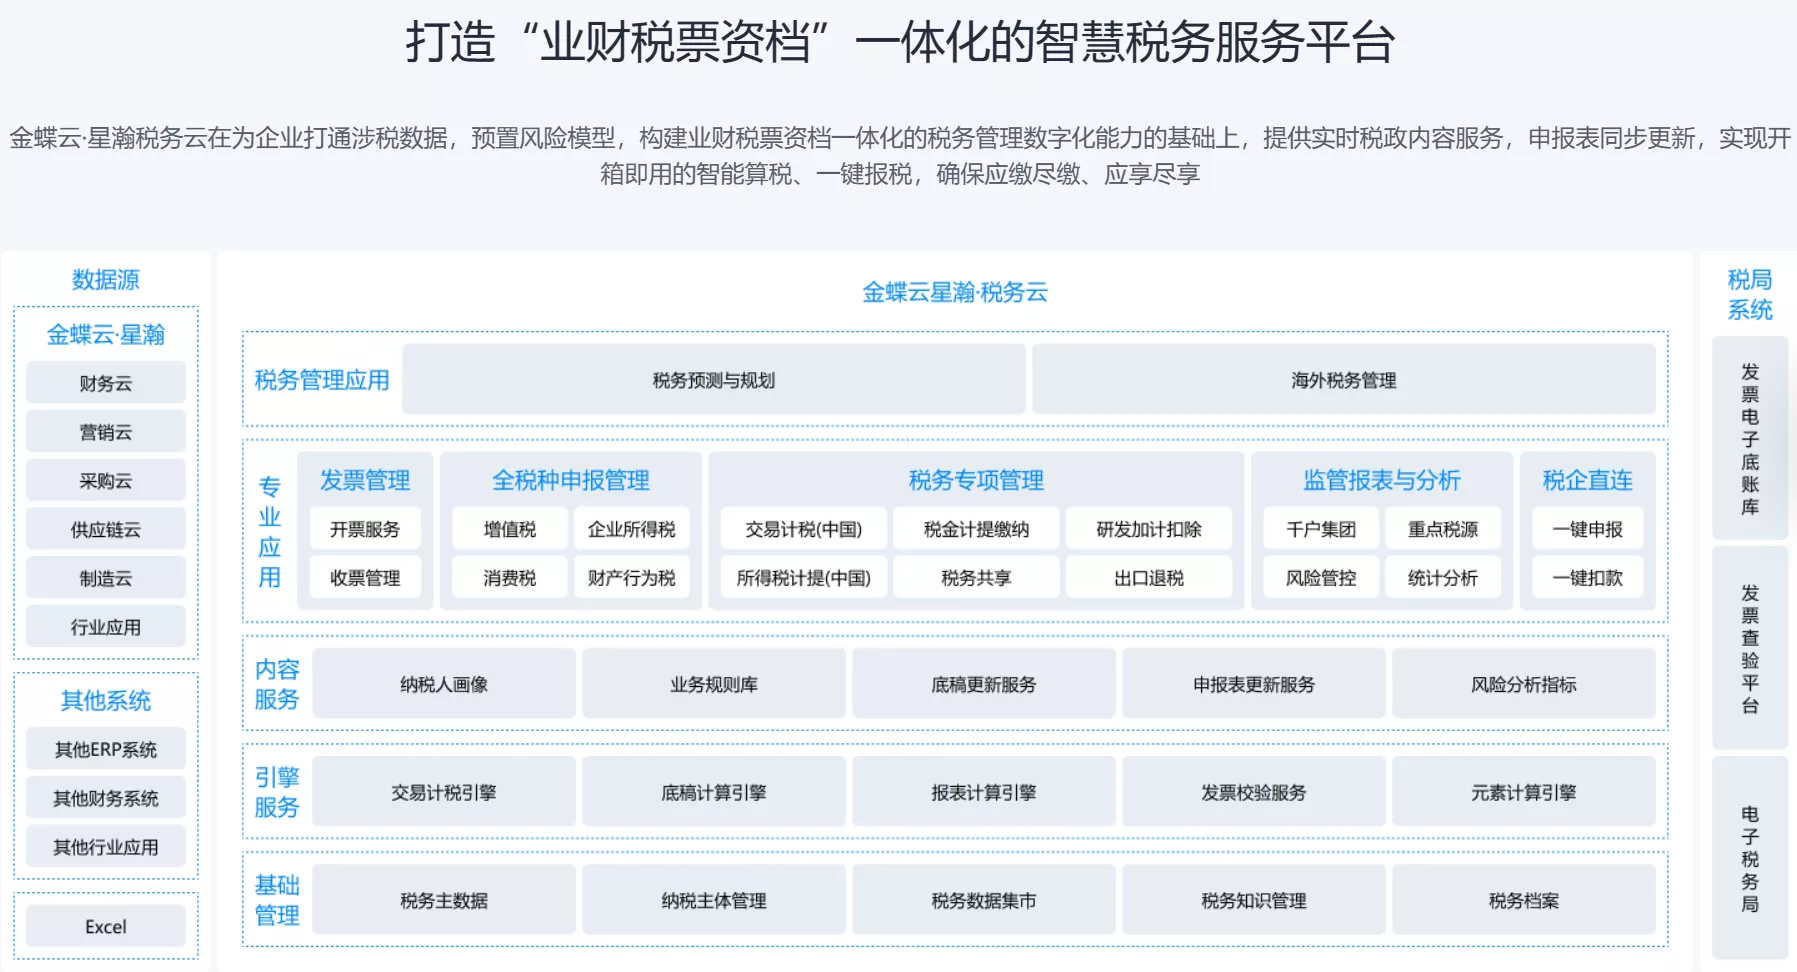This screenshot has height=972, width=1797.
Task: Open the 报表计算引擎 block
Action: coord(984,792)
